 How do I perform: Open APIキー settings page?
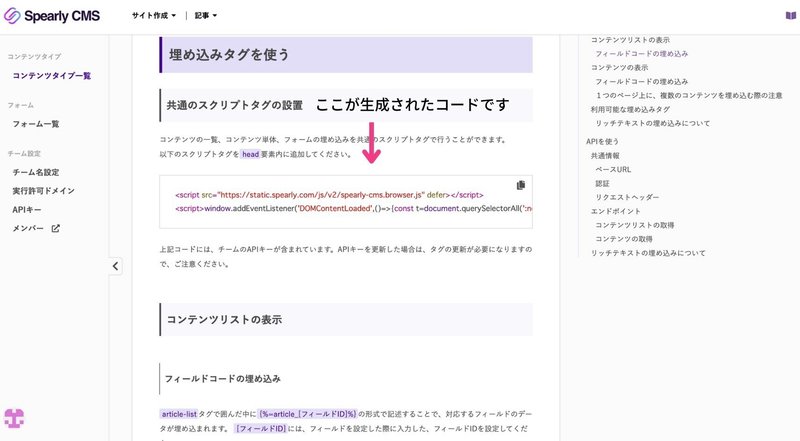click(x=27, y=209)
